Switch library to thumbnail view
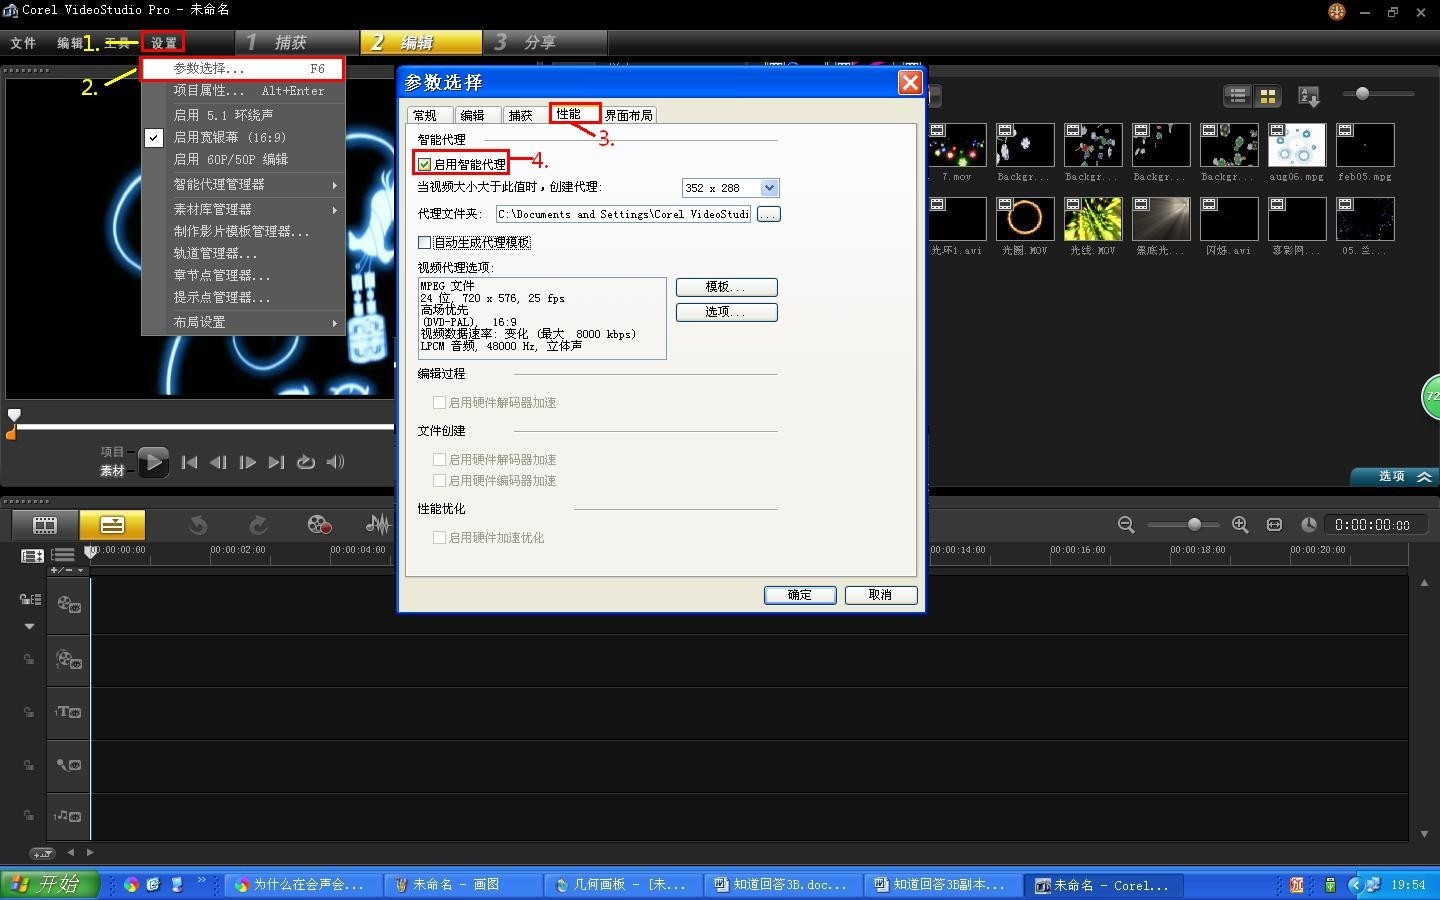 click(1268, 96)
